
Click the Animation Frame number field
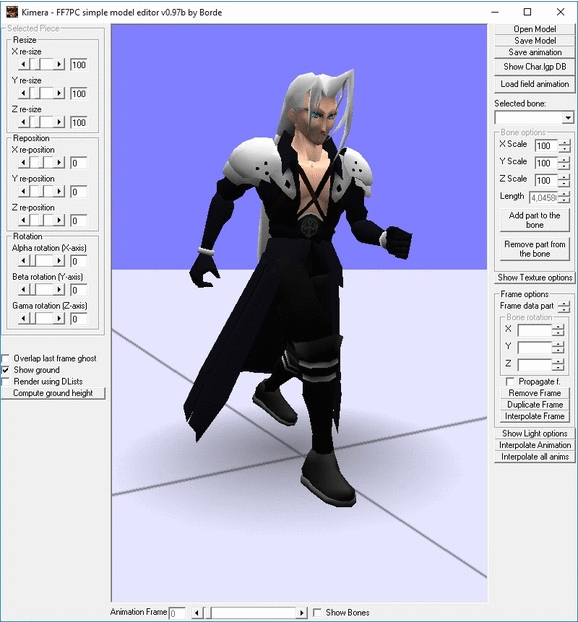point(177,613)
